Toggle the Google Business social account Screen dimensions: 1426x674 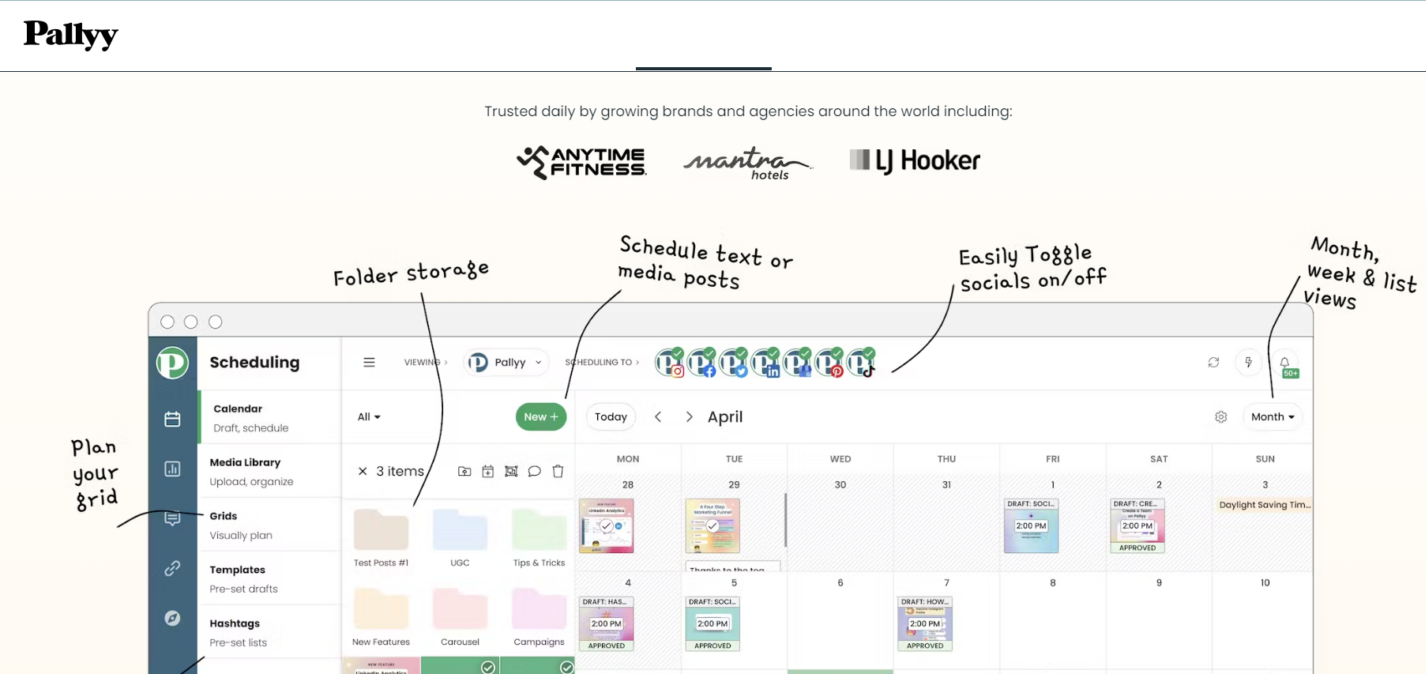(798, 362)
